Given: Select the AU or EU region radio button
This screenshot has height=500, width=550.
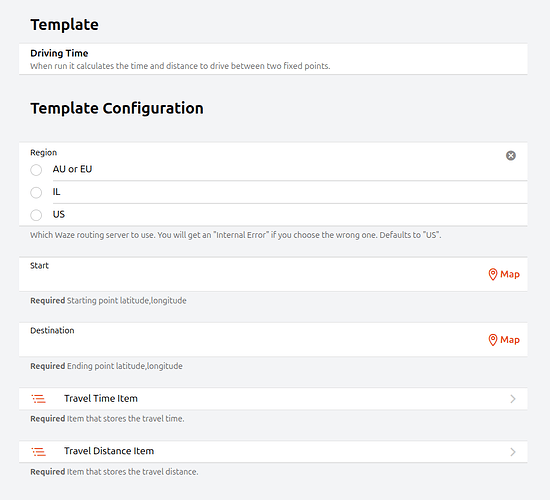Looking at the screenshot, I should (x=36, y=170).
